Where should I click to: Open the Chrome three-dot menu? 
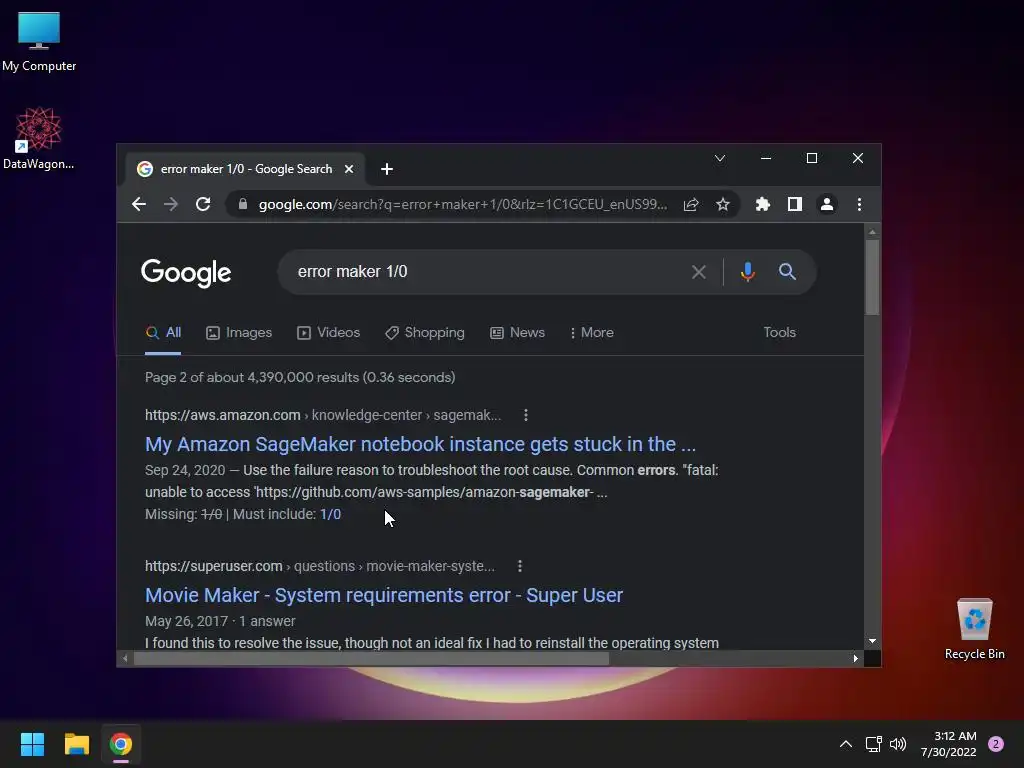859,204
